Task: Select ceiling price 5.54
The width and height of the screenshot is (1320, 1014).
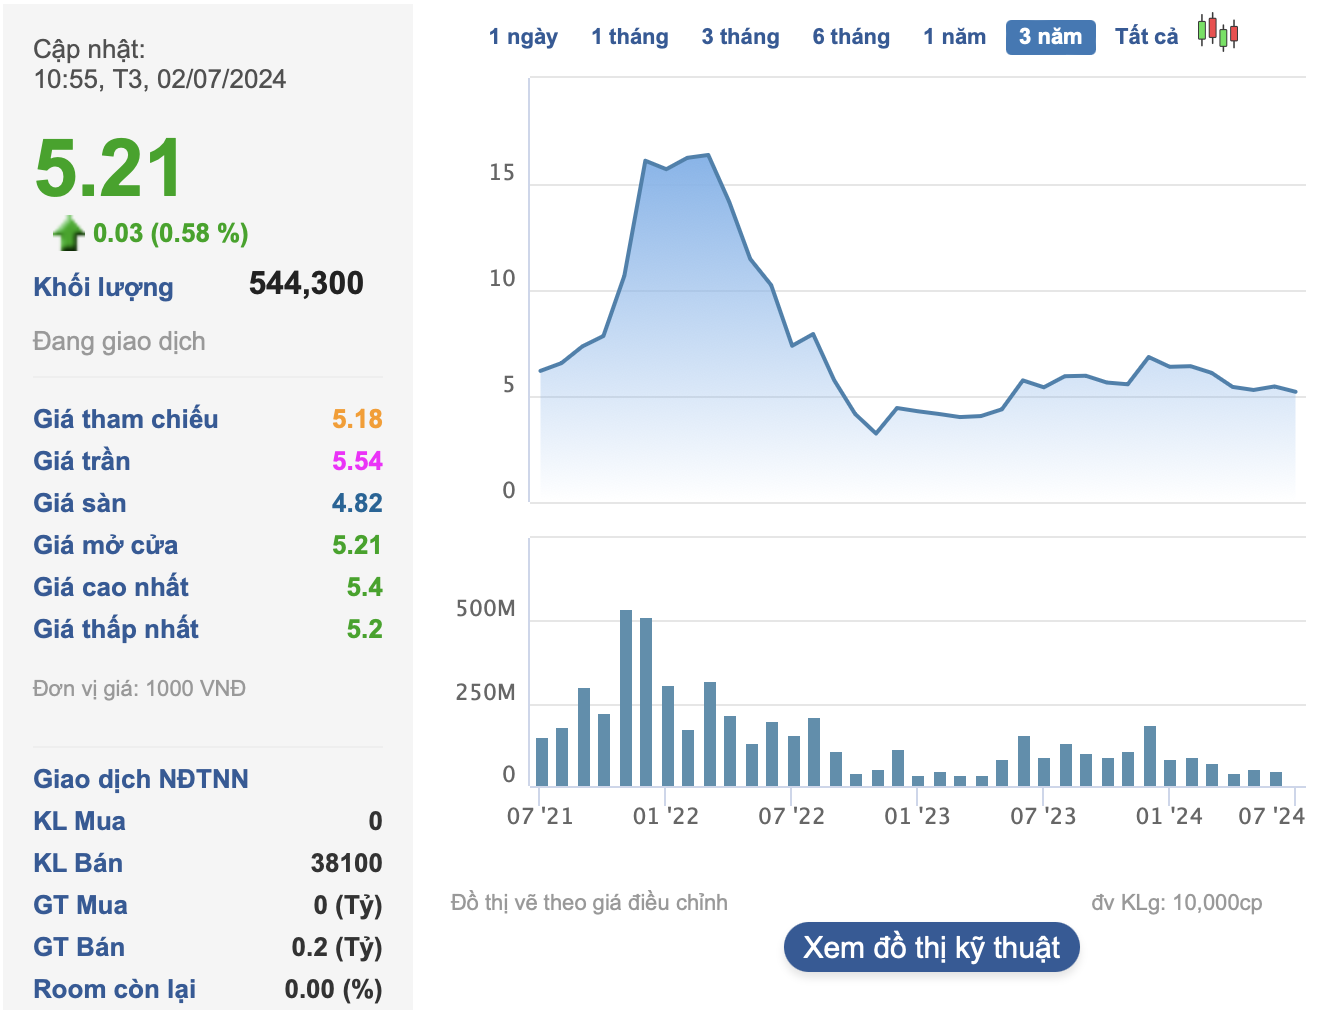Action: [x=357, y=461]
